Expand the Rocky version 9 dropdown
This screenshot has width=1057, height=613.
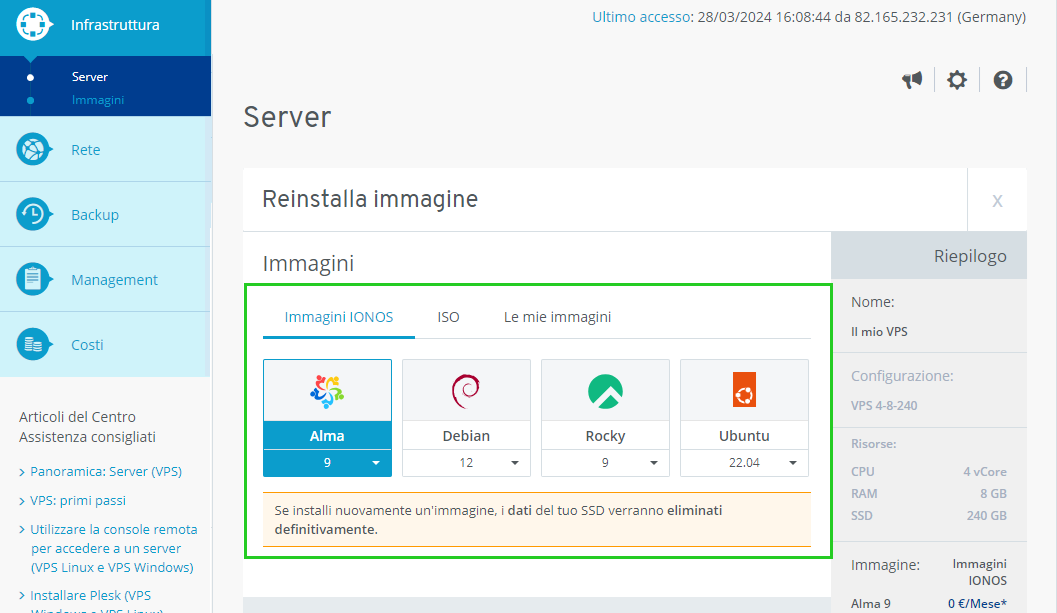[605, 463]
